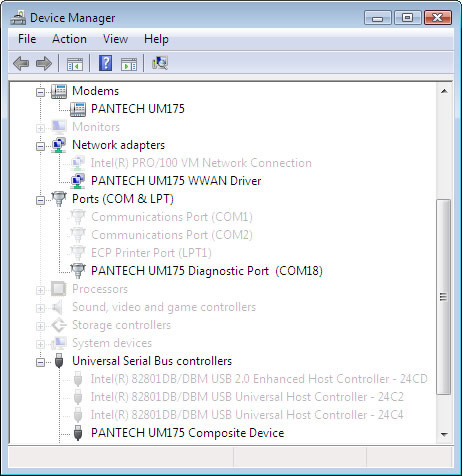Collapse the Network adapters category
462x476 pixels.
tap(40, 146)
